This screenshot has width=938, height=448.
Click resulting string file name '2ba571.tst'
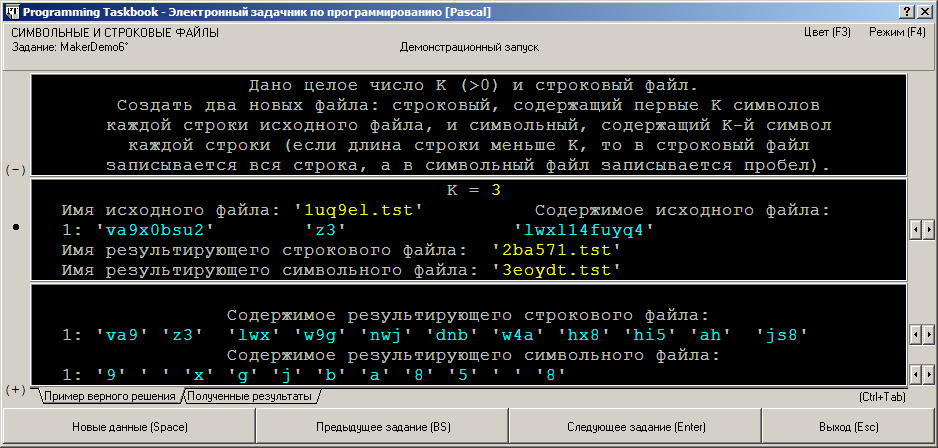point(556,250)
